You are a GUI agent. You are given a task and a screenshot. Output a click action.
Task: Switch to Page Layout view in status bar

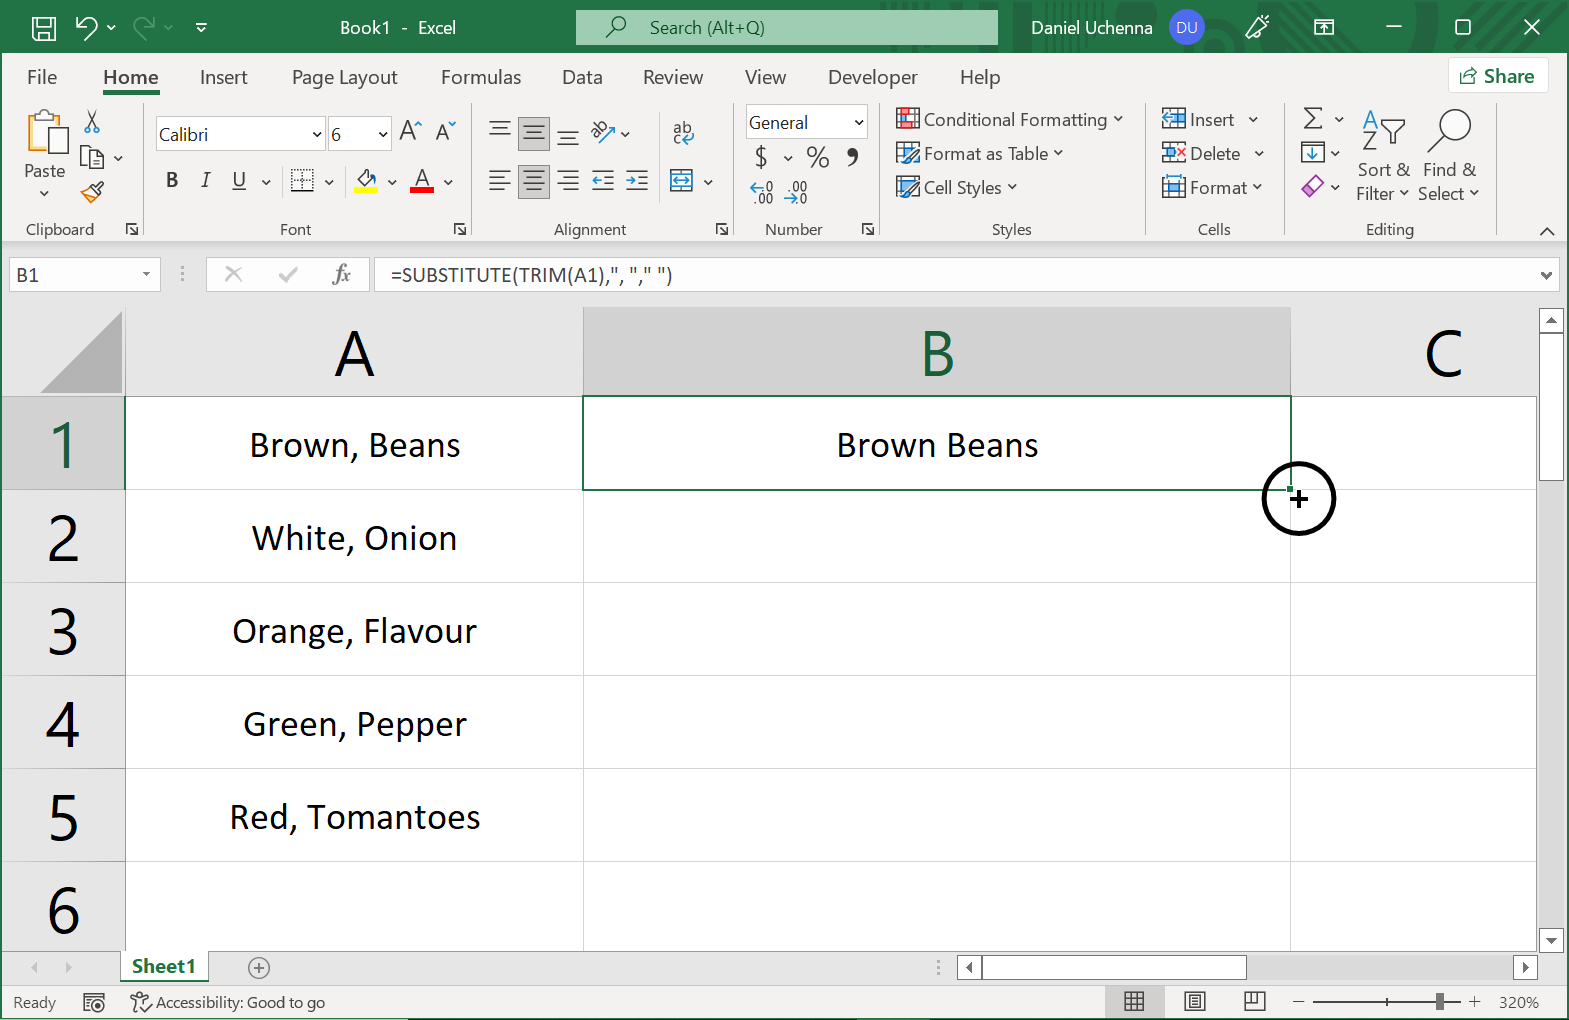point(1194,1001)
